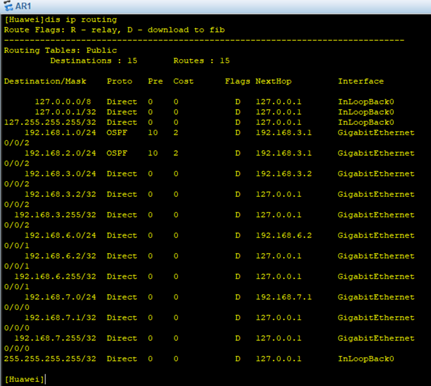Image resolution: width=431 pixels, height=386 pixels.
Task: Click destination 192.168.6.2/32
Action: [x=60, y=256]
